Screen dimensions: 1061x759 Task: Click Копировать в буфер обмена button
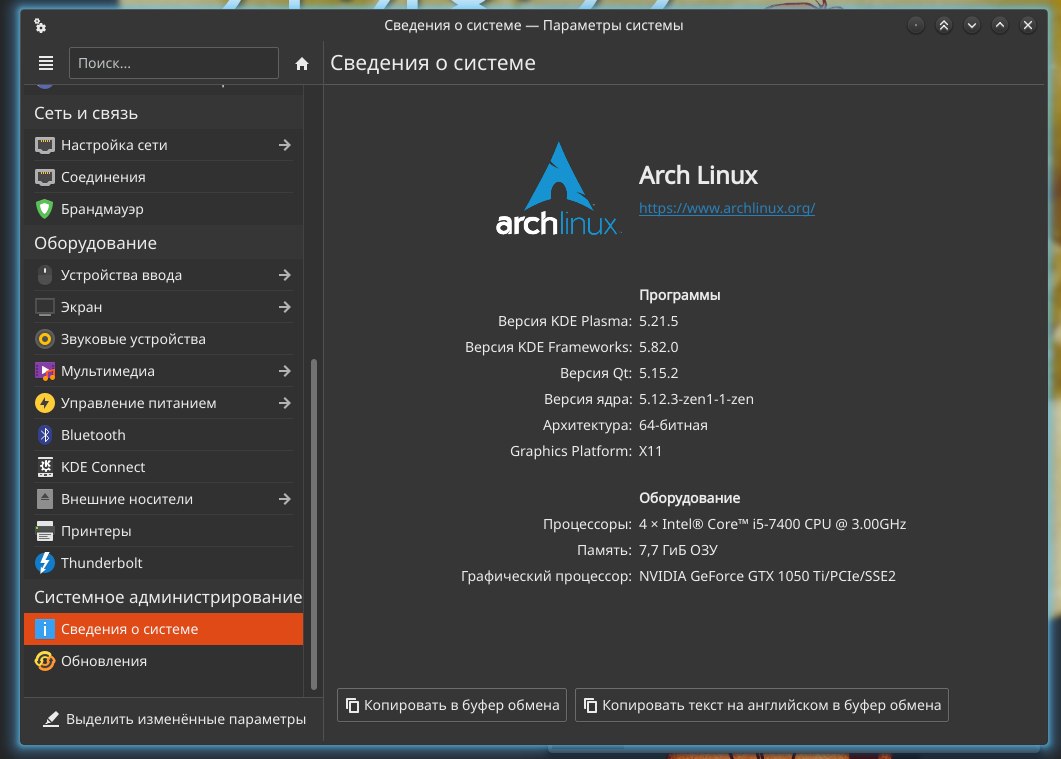(x=452, y=705)
